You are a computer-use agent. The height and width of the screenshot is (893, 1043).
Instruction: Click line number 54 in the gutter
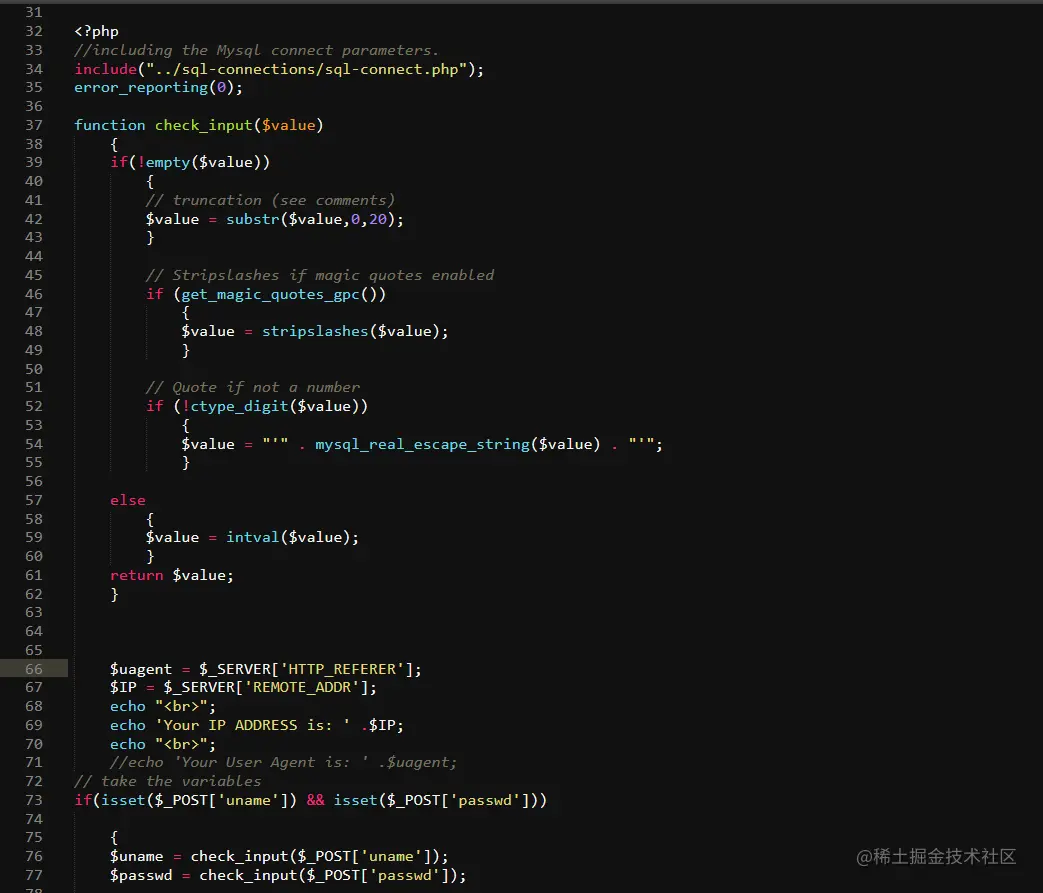click(34, 444)
